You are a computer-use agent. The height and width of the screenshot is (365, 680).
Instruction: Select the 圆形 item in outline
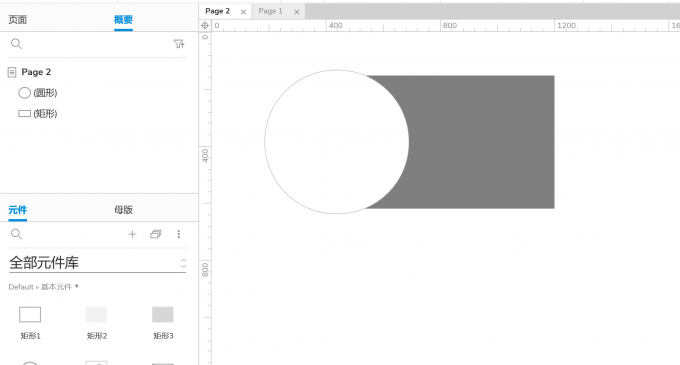(x=38, y=93)
